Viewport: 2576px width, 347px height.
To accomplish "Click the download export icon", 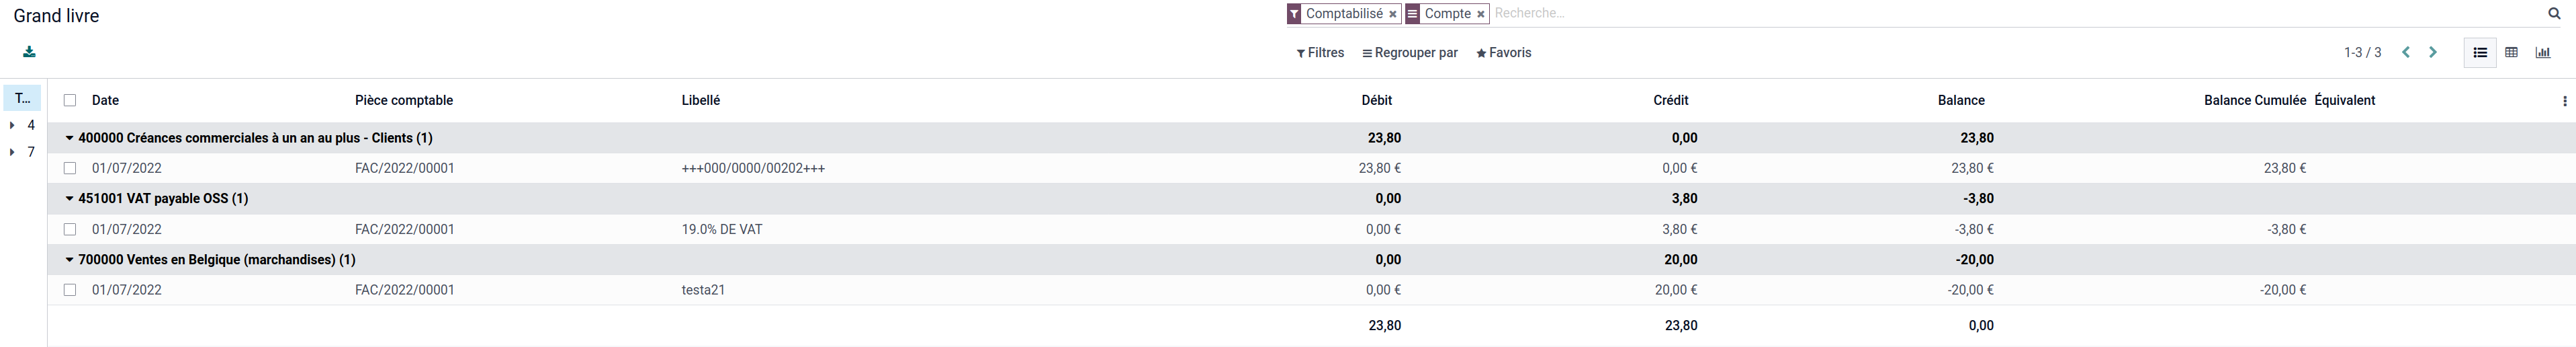I will click(29, 52).
